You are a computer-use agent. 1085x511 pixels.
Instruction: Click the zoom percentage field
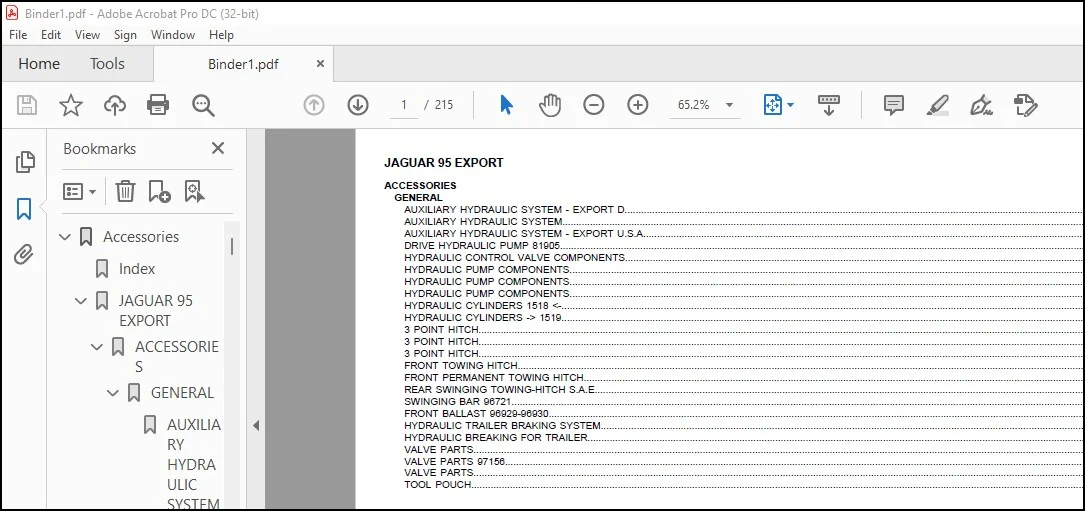694,105
